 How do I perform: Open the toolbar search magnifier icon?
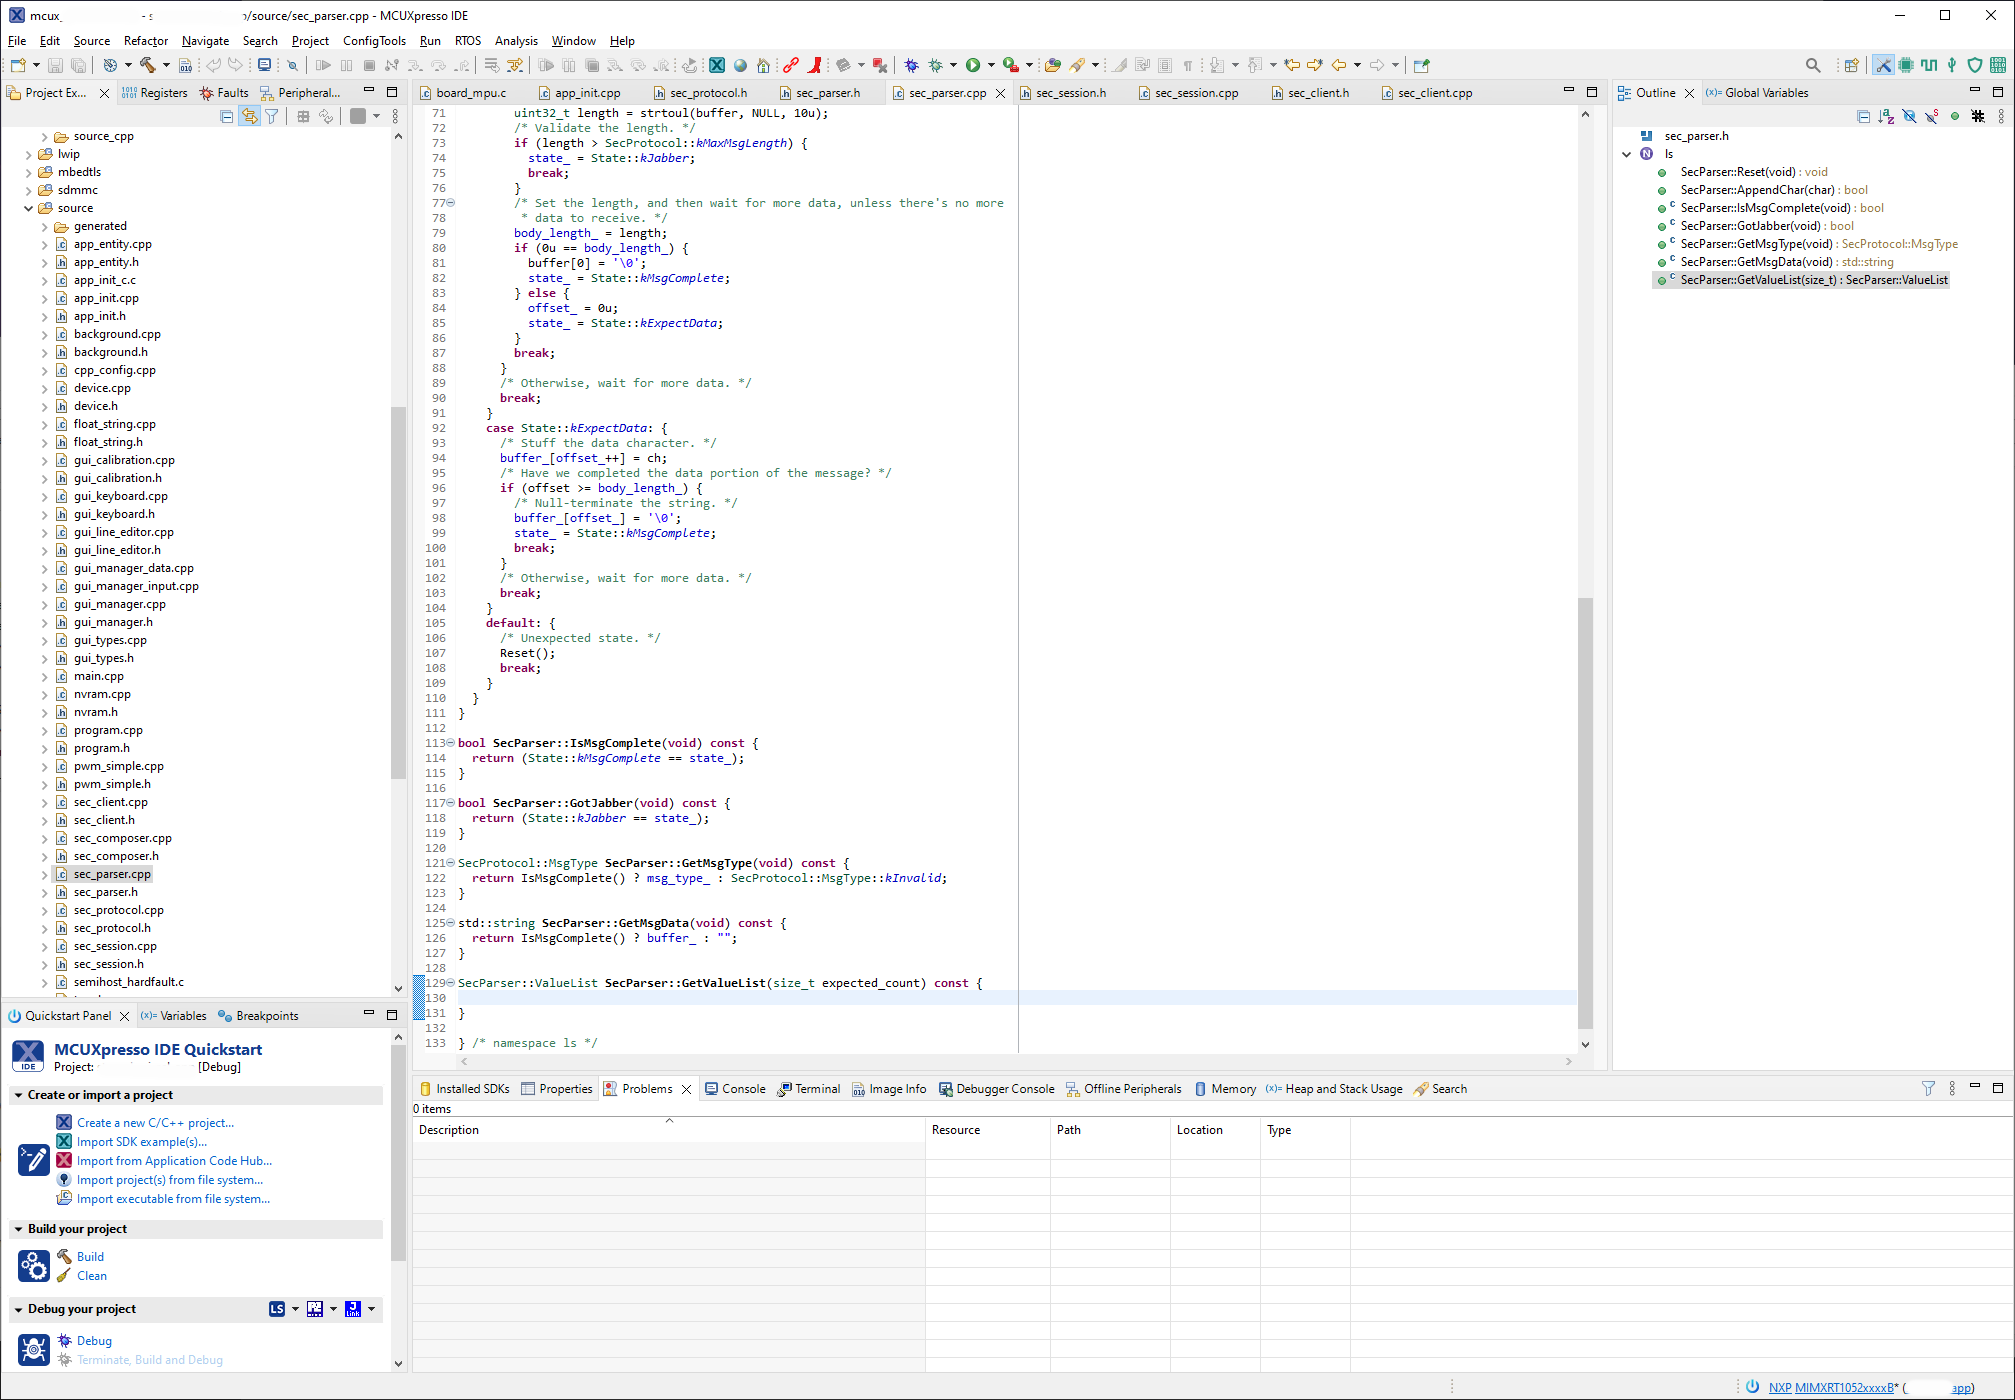(x=1813, y=65)
